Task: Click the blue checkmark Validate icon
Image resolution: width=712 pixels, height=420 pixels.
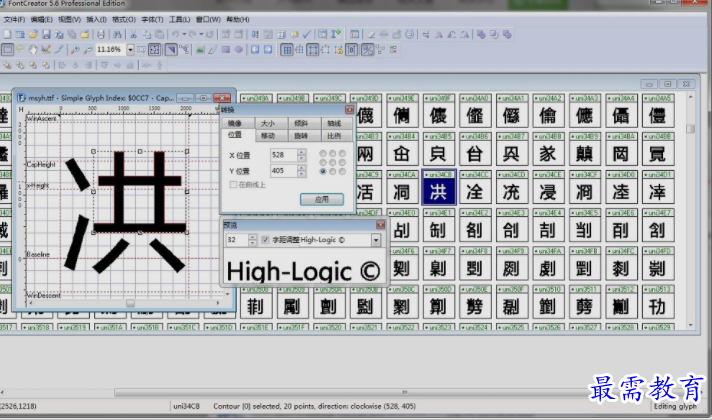Action: pyautogui.click(x=307, y=35)
